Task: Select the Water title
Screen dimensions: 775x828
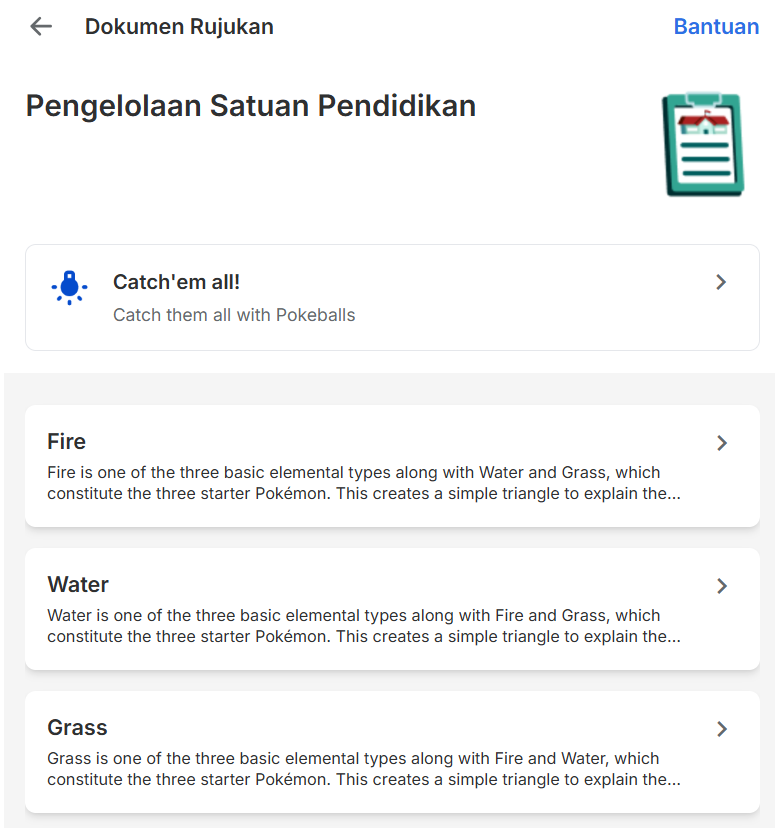Action: tap(78, 584)
